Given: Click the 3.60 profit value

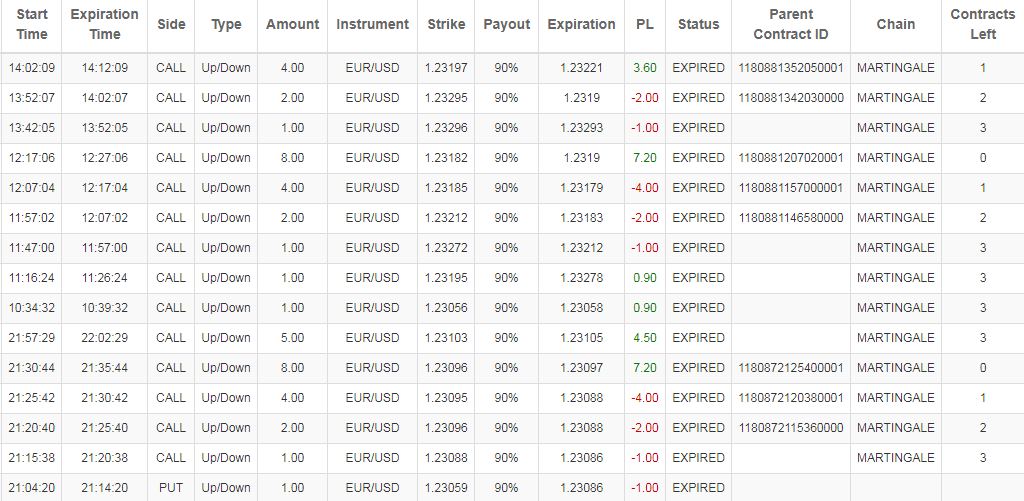Looking at the screenshot, I should [x=644, y=68].
